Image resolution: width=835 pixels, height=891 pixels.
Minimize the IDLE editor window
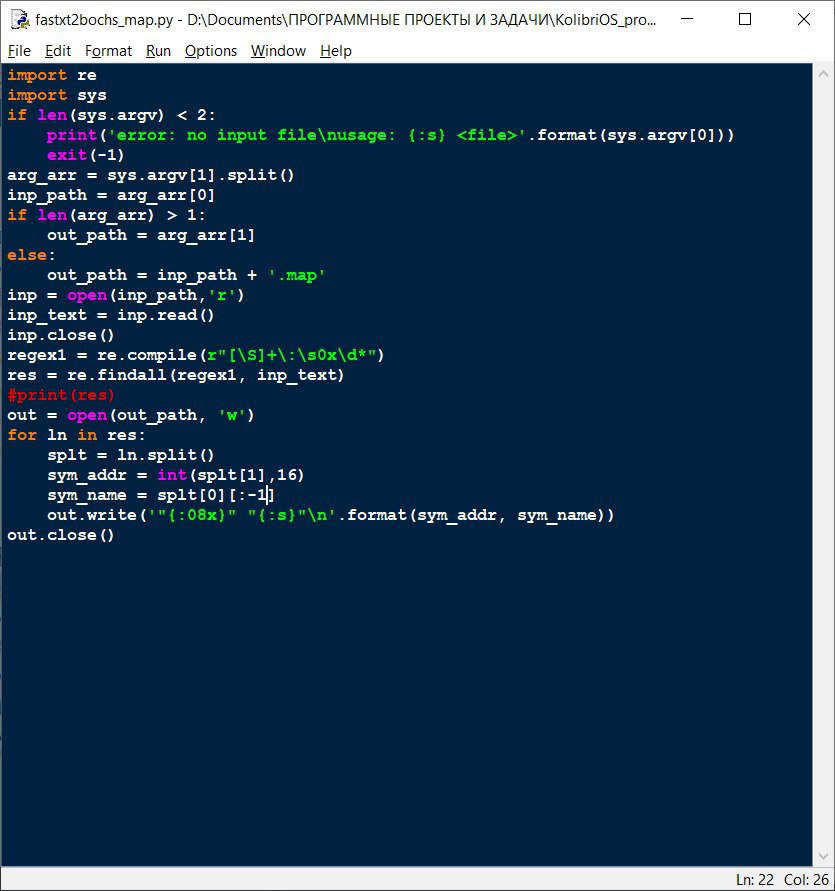[687, 19]
